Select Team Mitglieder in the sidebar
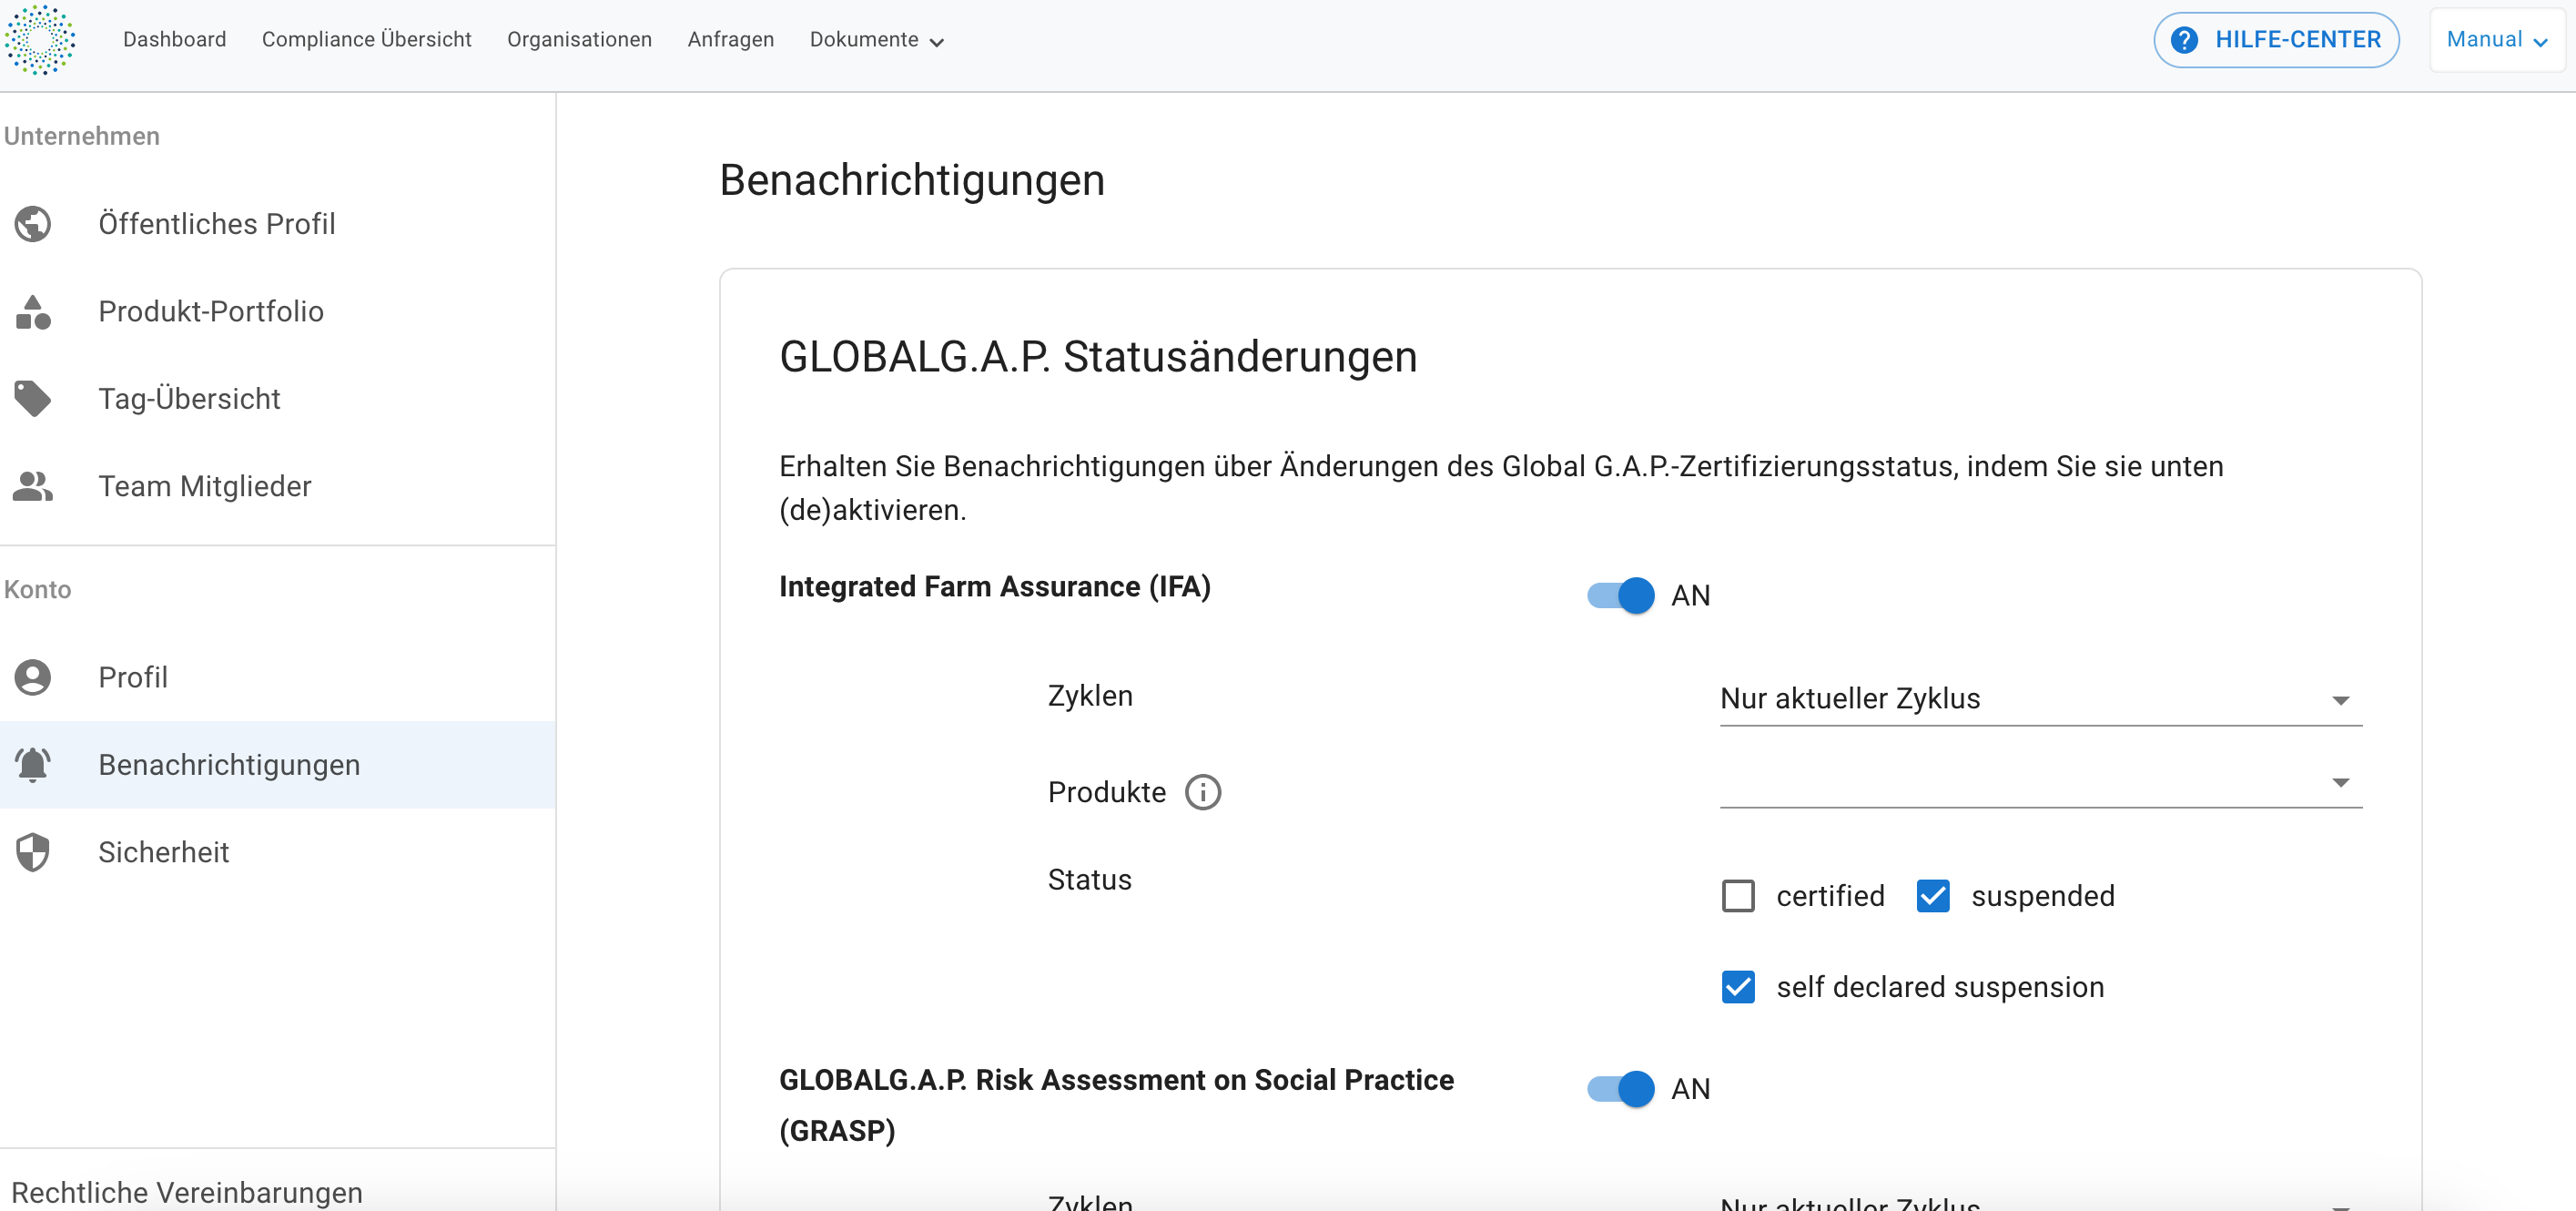Viewport: 2576px width, 1211px height. 278,486
